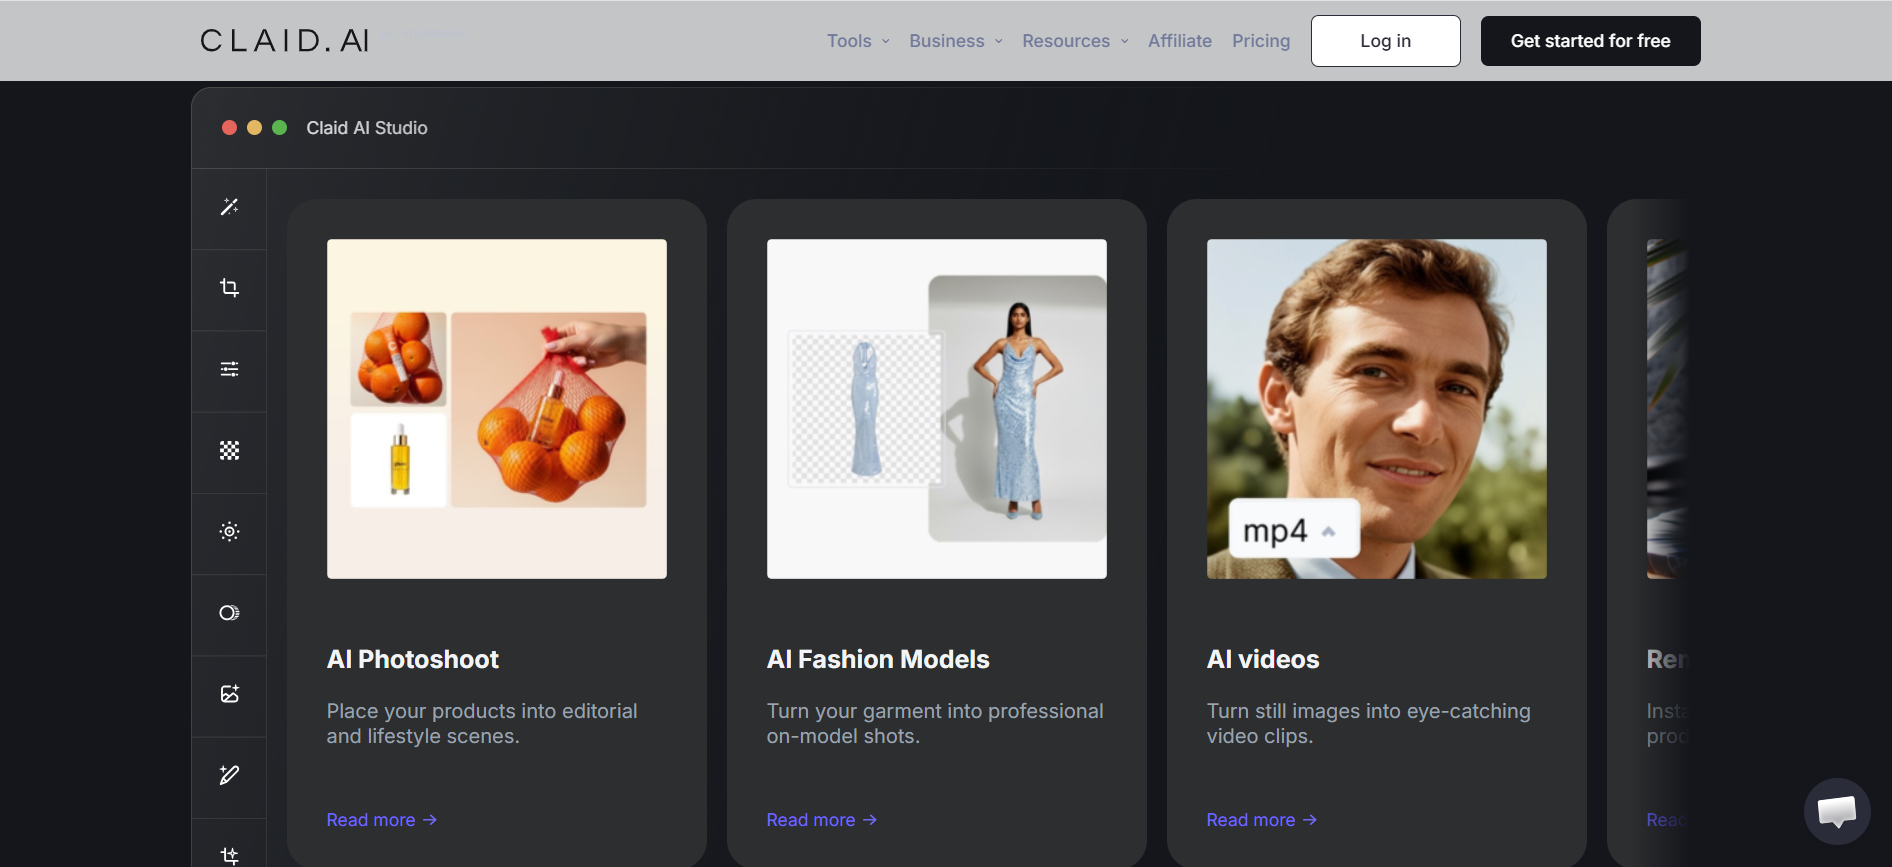Select the crop tool icon
This screenshot has height=867, width=1892.
coord(229,288)
